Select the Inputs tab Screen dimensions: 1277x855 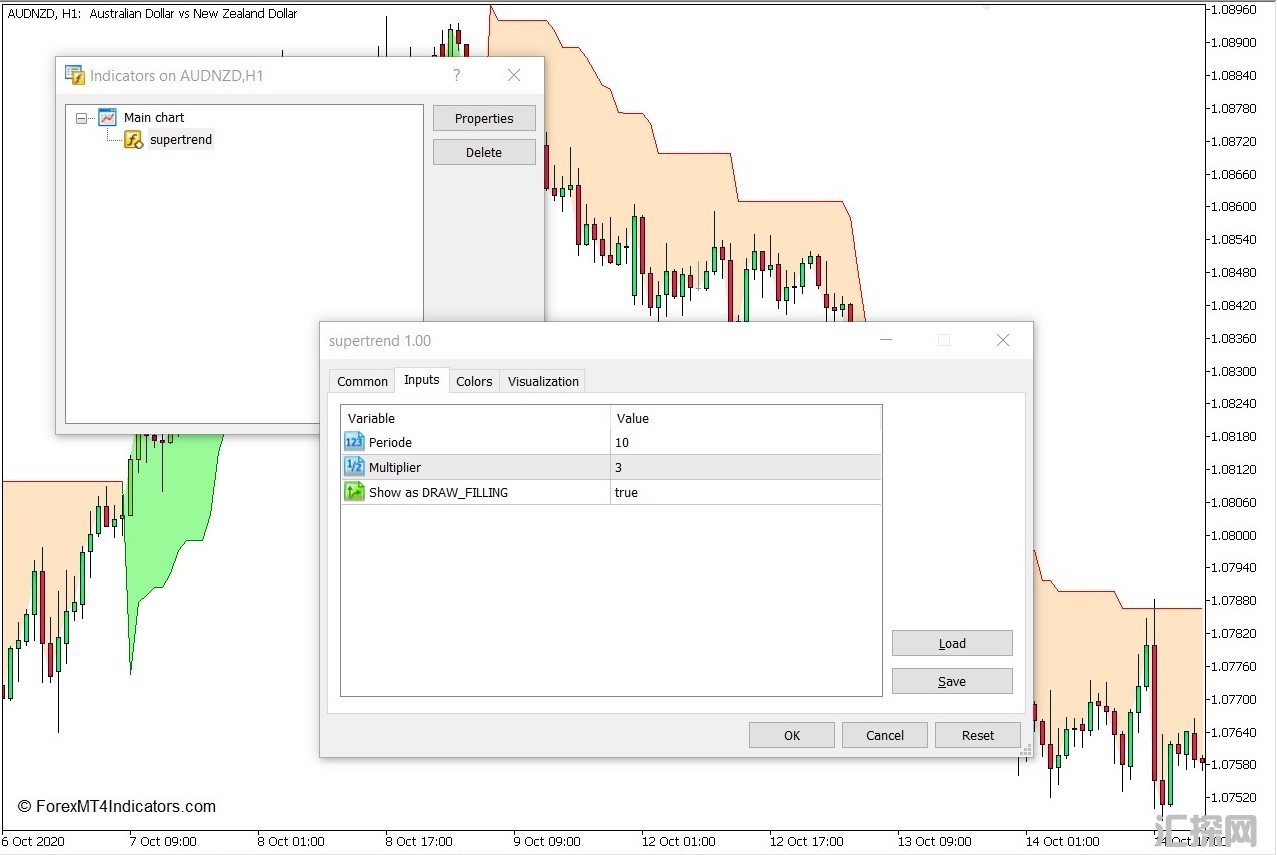click(421, 380)
